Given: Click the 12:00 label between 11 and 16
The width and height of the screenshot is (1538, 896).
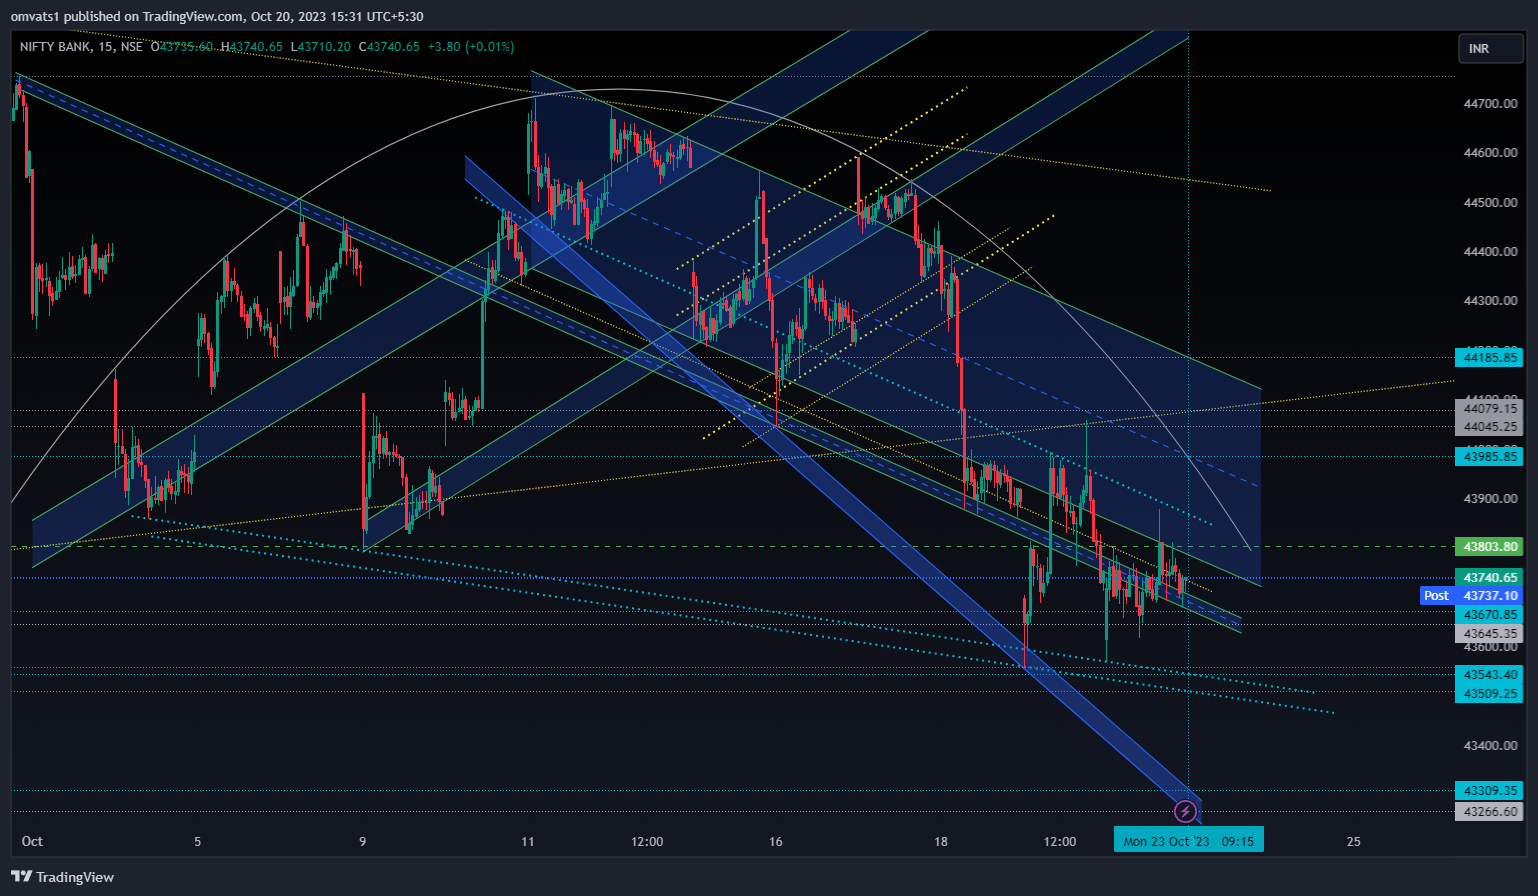Looking at the screenshot, I should point(647,841).
